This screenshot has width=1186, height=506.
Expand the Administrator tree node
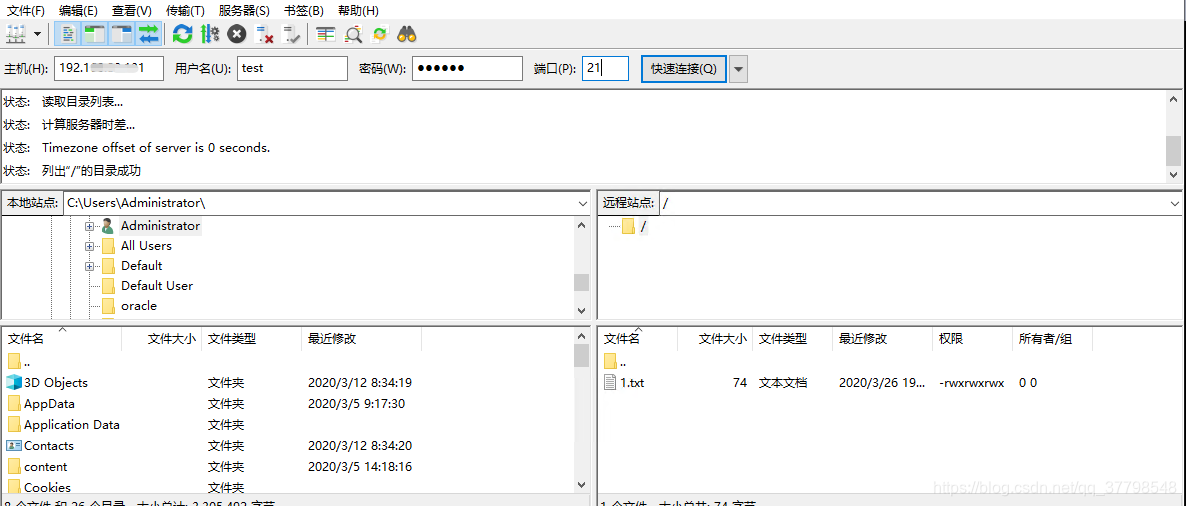(x=89, y=226)
